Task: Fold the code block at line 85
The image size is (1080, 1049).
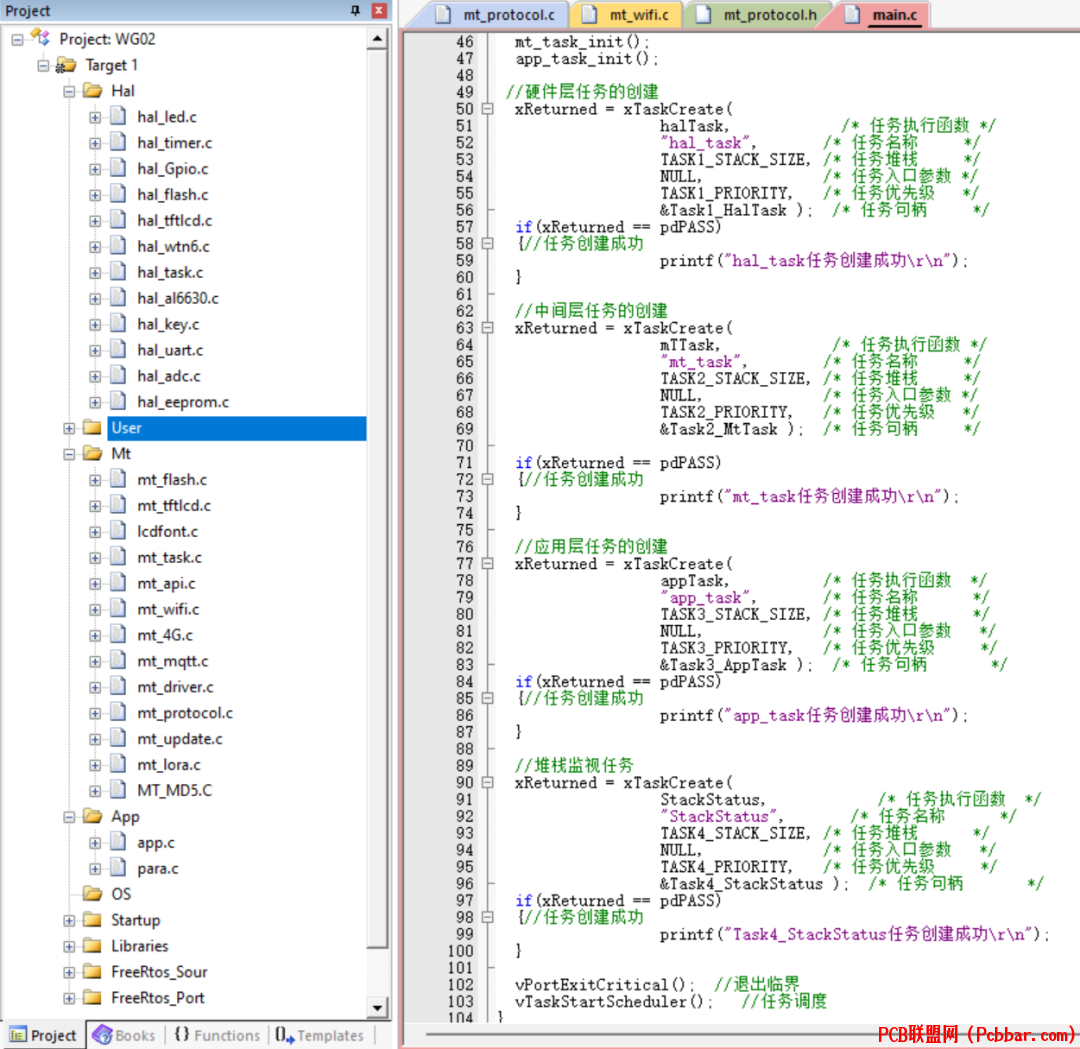Action: tap(488, 698)
